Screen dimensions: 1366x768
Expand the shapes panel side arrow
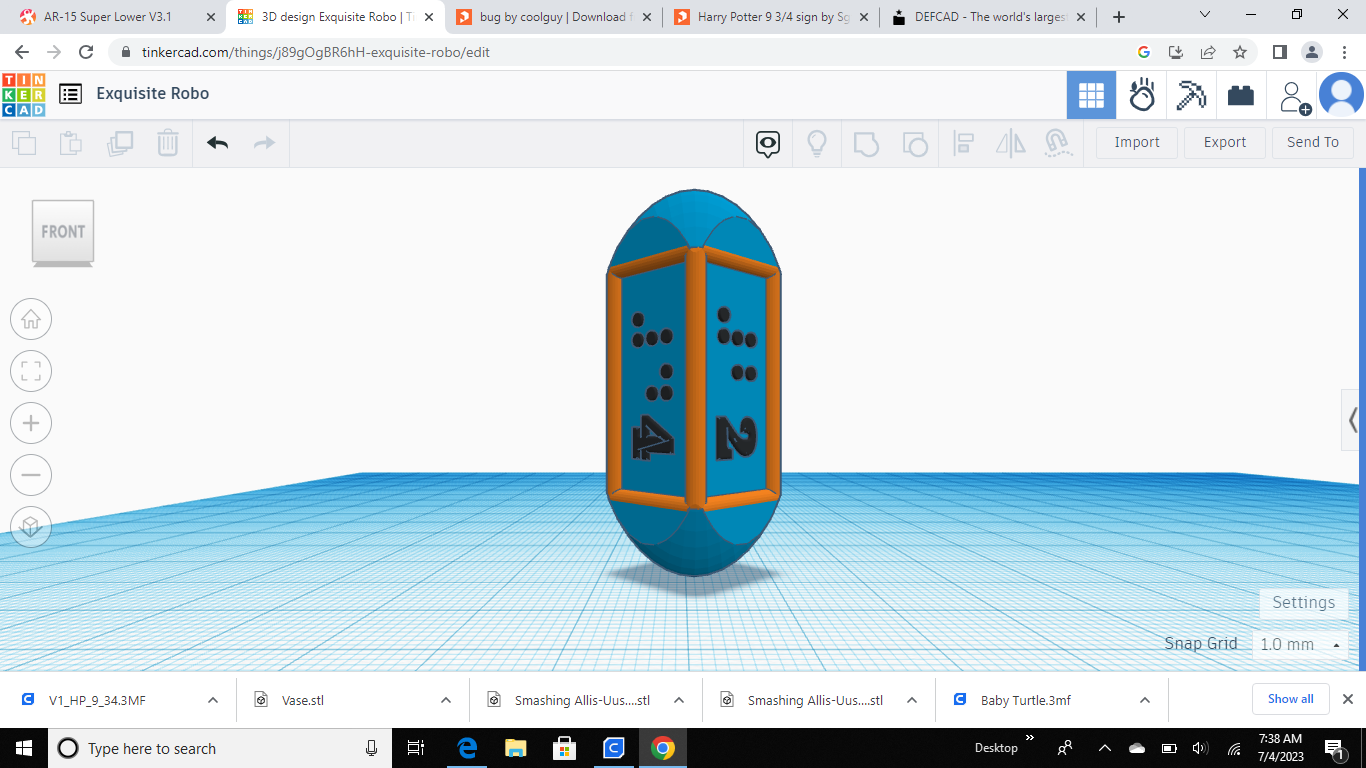click(x=1353, y=420)
